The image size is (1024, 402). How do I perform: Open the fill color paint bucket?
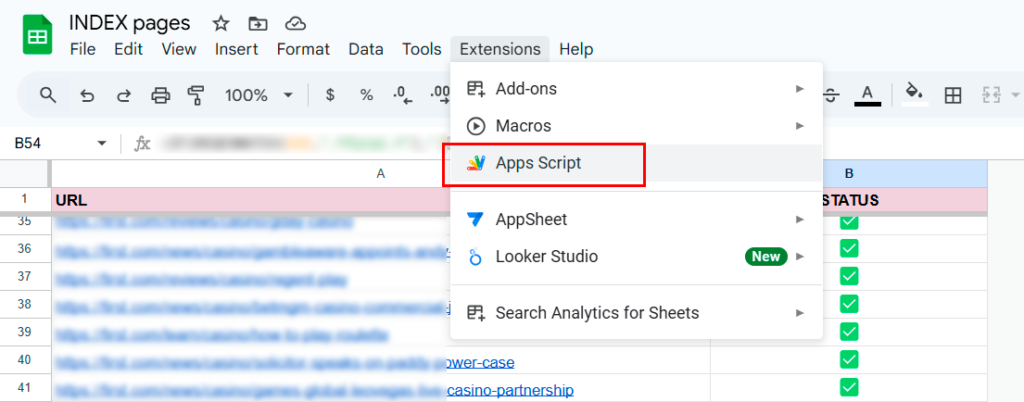(913, 94)
